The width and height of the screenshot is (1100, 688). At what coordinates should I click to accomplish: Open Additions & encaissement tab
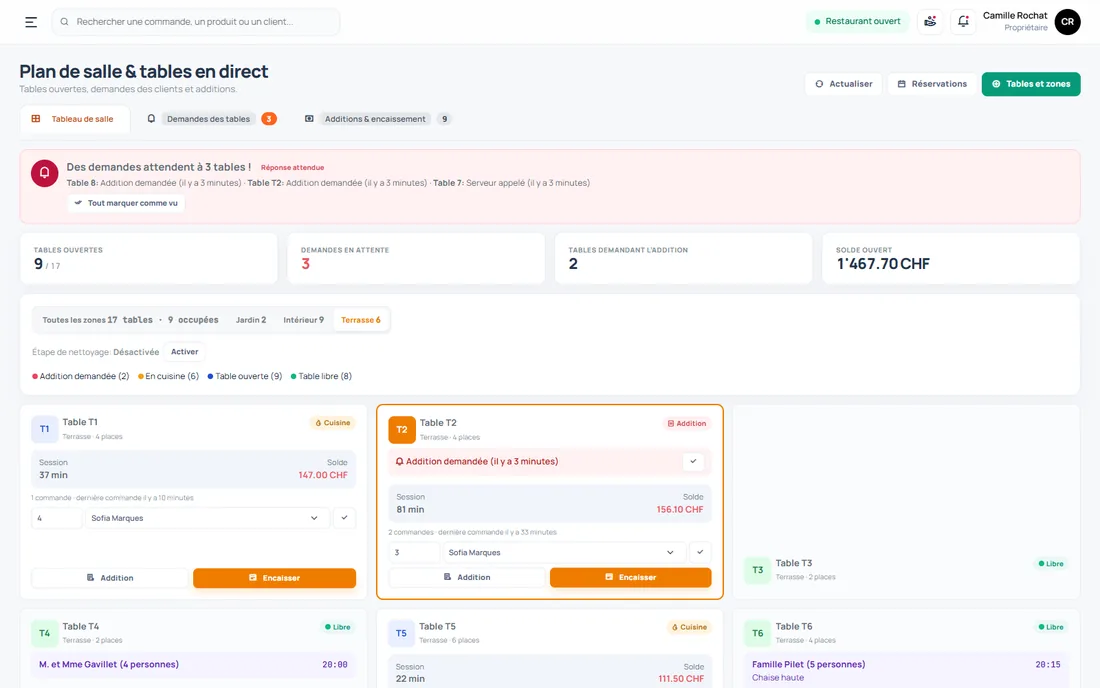pos(377,119)
